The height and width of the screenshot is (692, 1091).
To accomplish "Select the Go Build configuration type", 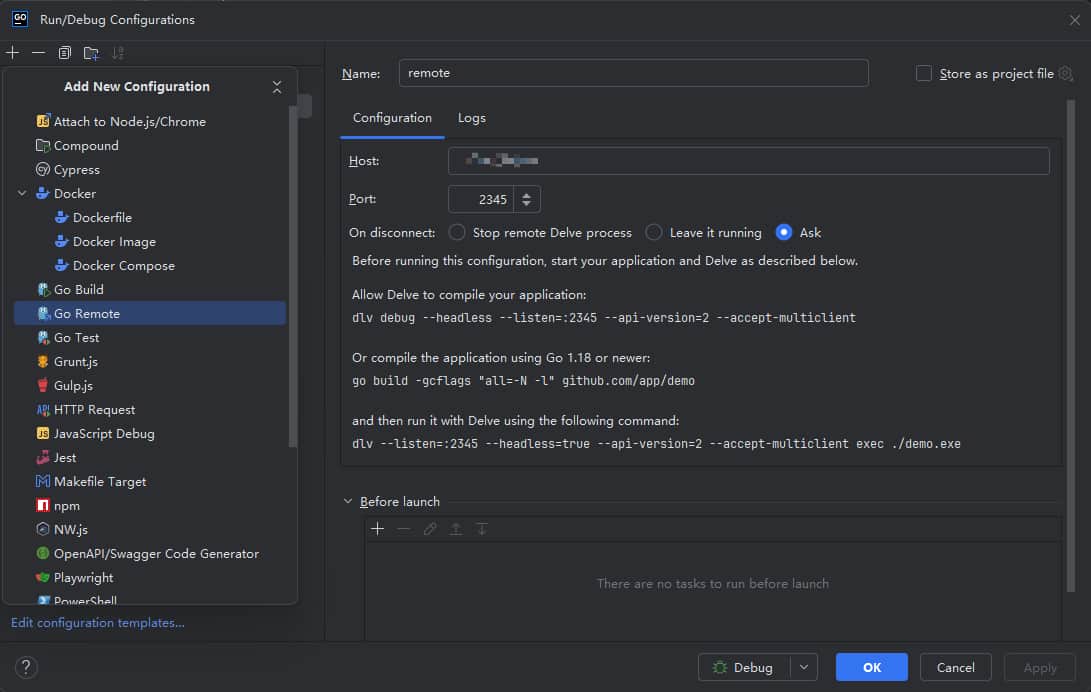I will pyautogui.click(x=150, y=289).
